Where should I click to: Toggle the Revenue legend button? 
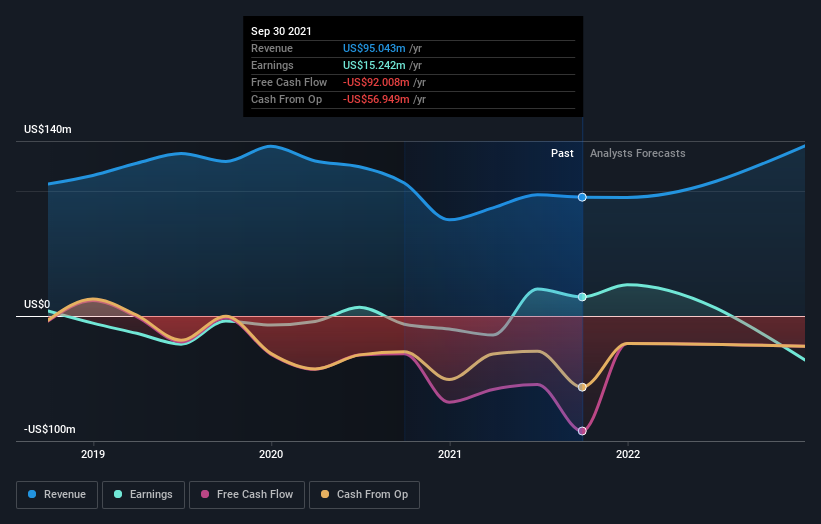[57, 495]
